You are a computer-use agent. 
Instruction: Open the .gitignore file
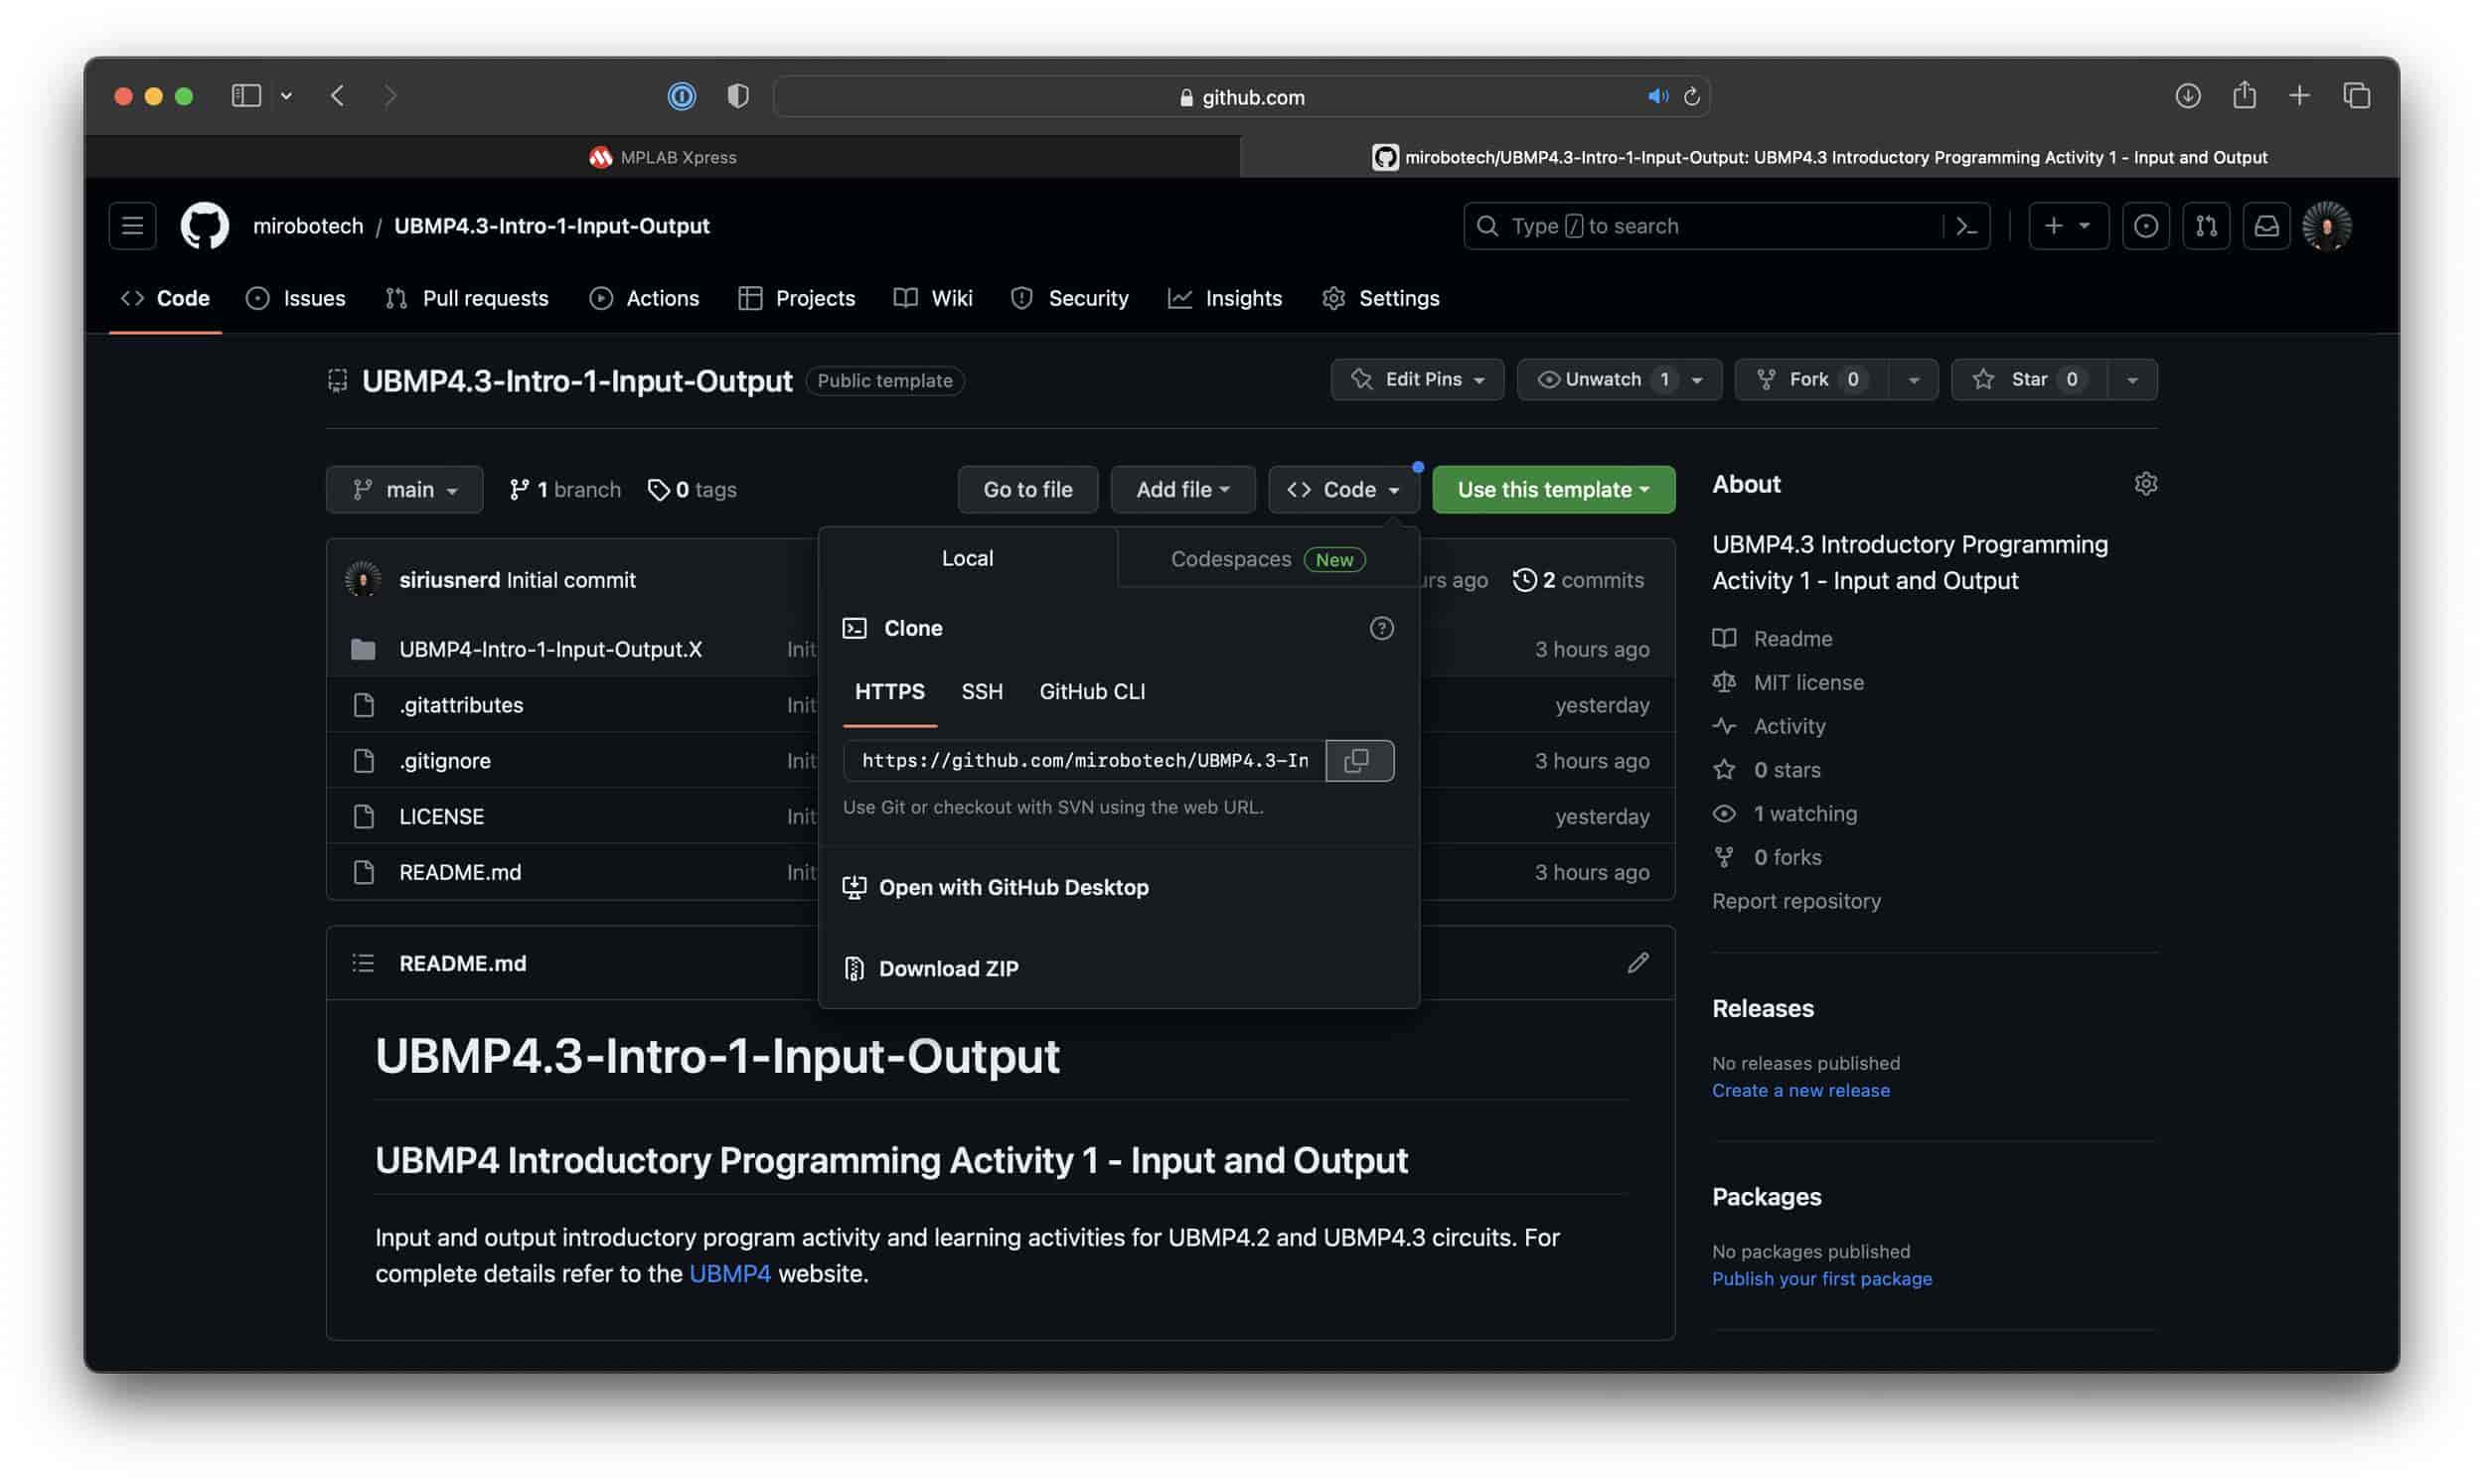445,760
